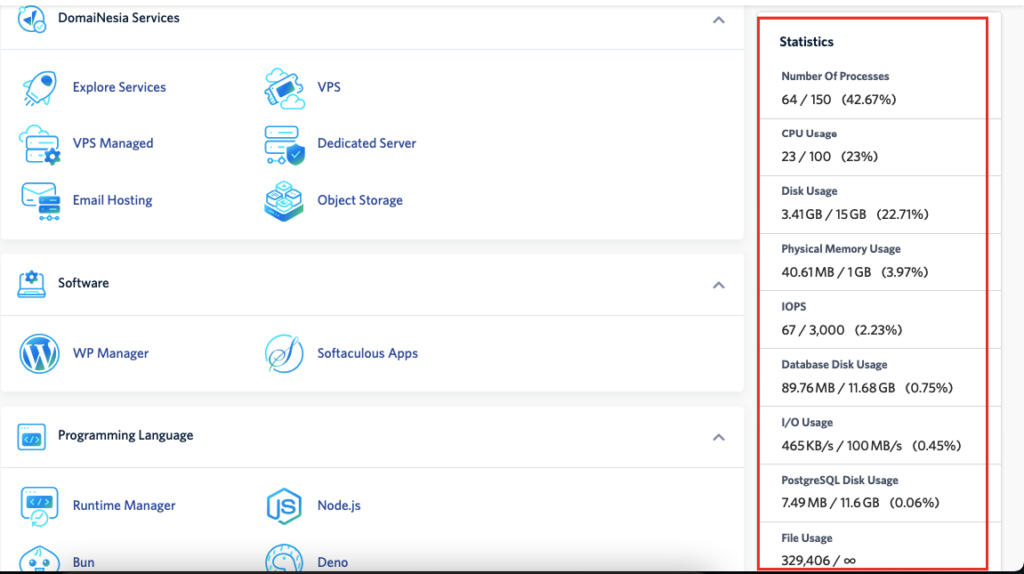Click the PostgreSQL Disk Usage label
Viewport: 1024px width, 574px height.
click(840, 481)
